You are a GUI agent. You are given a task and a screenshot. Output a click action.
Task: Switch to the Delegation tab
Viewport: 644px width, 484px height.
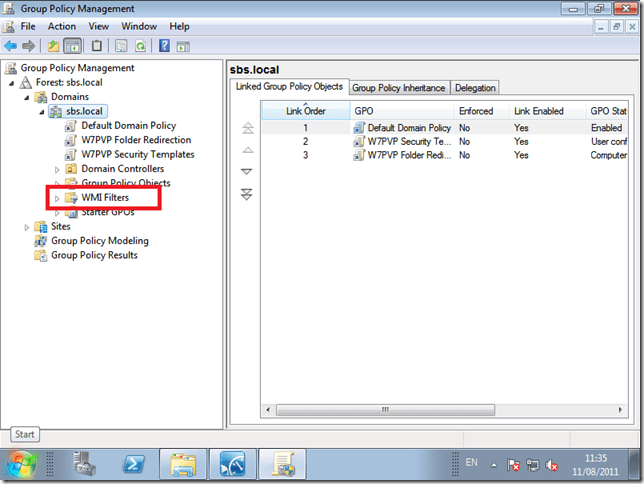(x=475, y=88)
